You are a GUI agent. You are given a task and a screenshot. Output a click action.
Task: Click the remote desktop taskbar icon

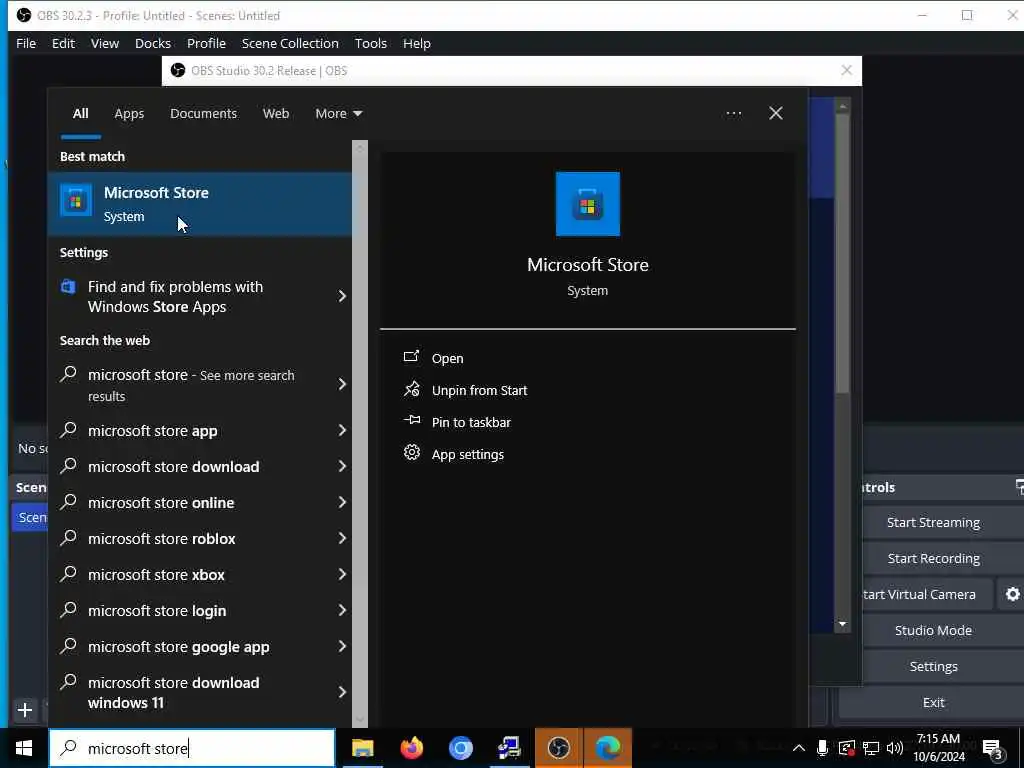click(509, 748)
